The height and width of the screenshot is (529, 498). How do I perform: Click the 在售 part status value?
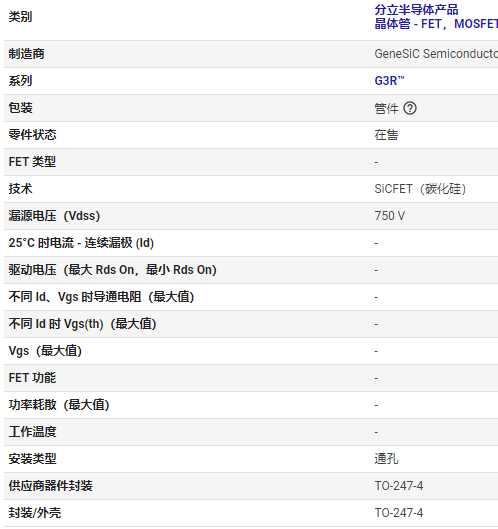click(386, 135)
